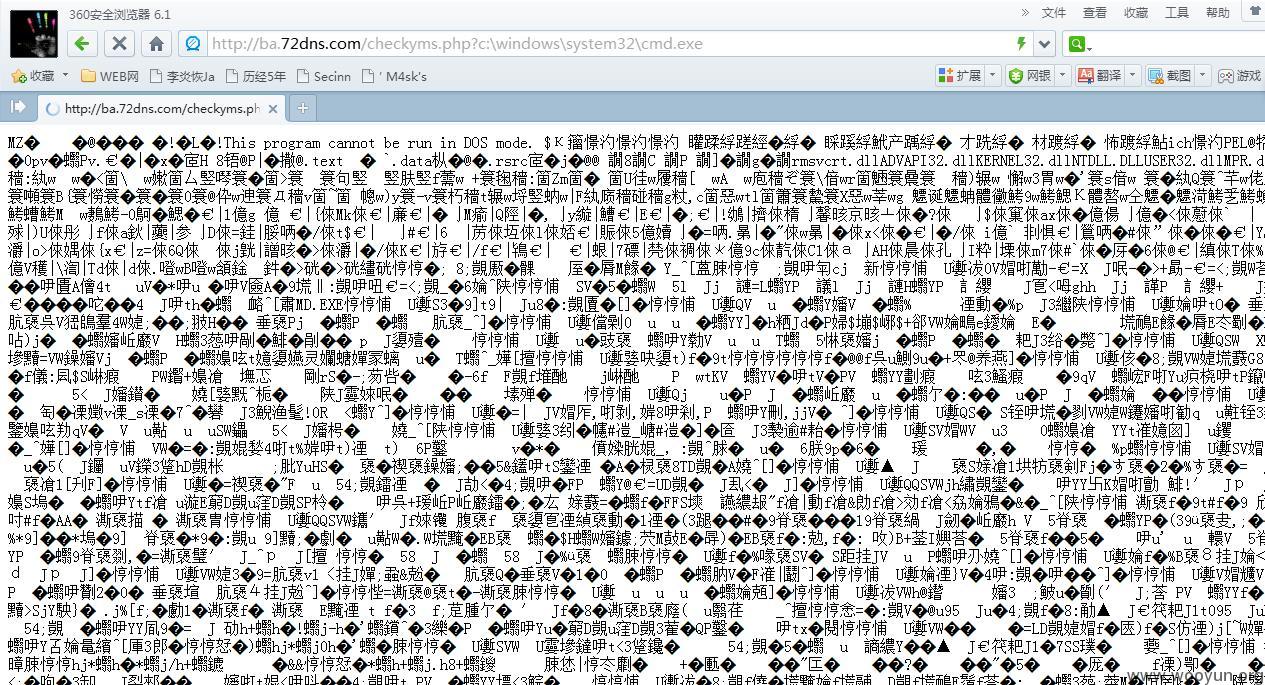Click the sidebar toggle arrow icon
This screenshot has width=1265, height=685.
point(17,107)
